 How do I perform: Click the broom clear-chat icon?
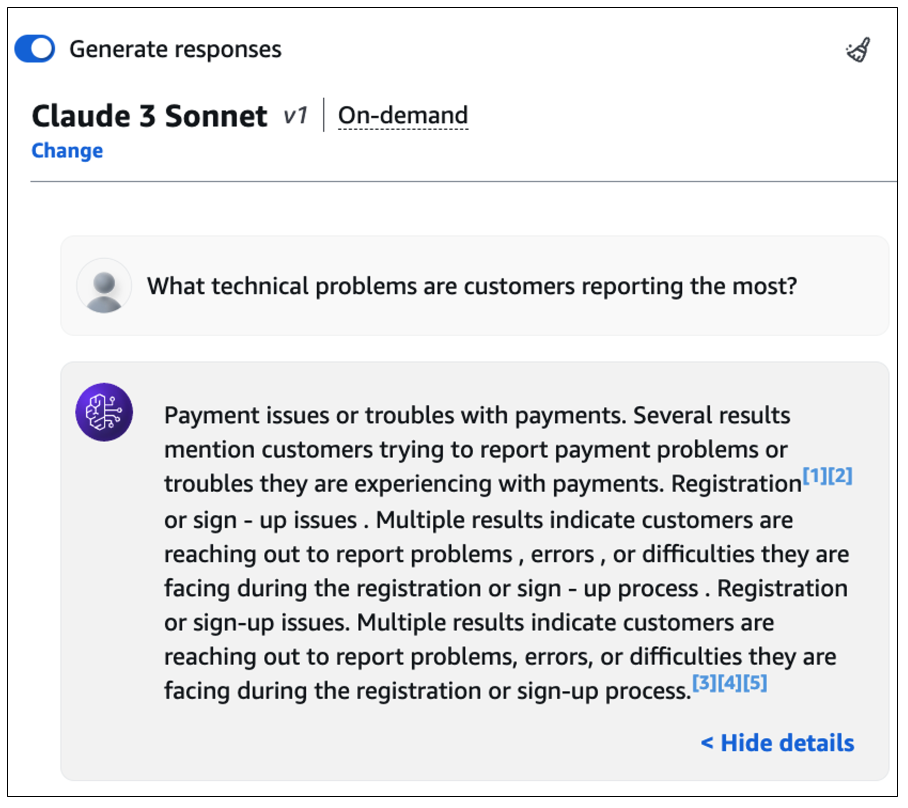(858, 50)
